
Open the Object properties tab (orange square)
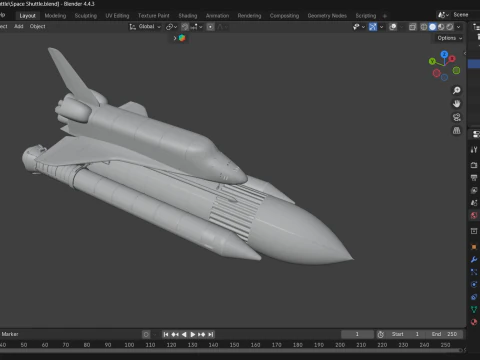coord(474,247)
